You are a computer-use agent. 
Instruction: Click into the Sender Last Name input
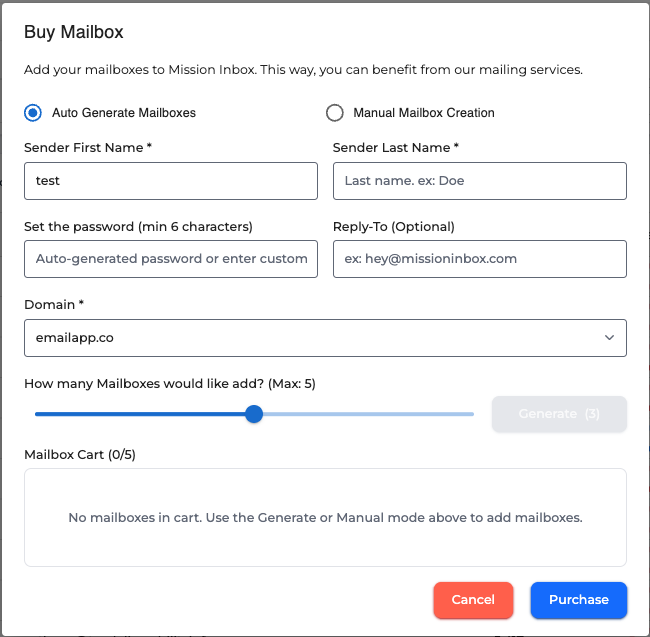(x=479, y=181)
